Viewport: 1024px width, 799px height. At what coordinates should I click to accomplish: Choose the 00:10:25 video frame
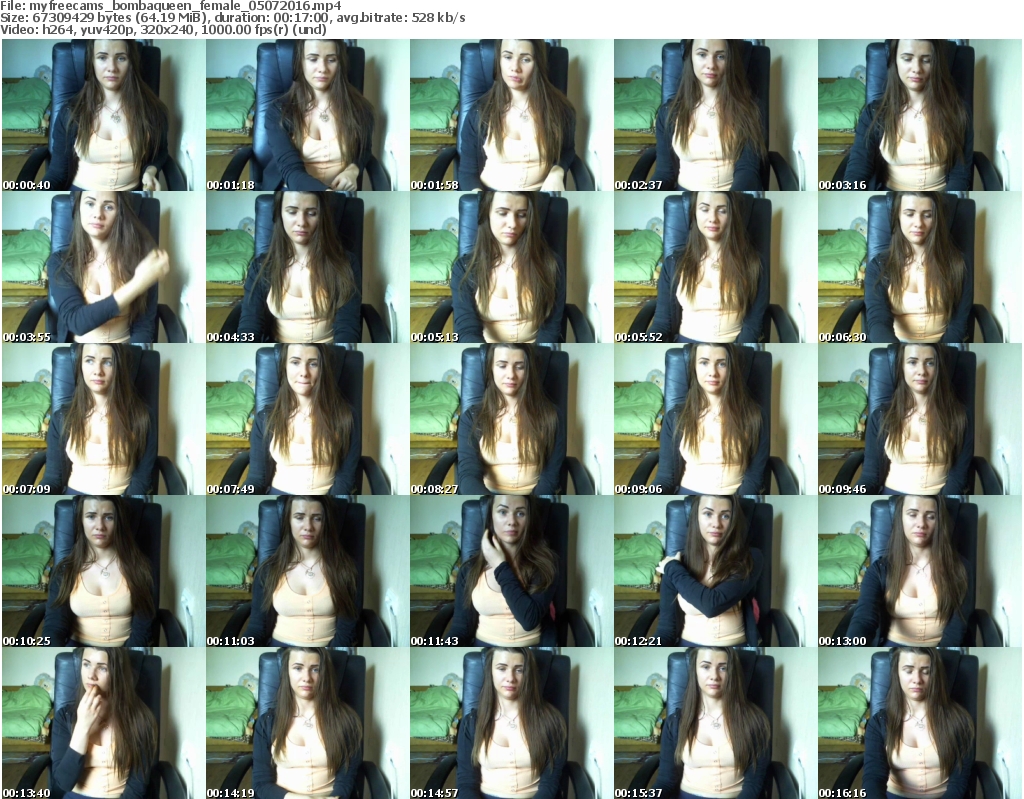[x=103, y=571]
